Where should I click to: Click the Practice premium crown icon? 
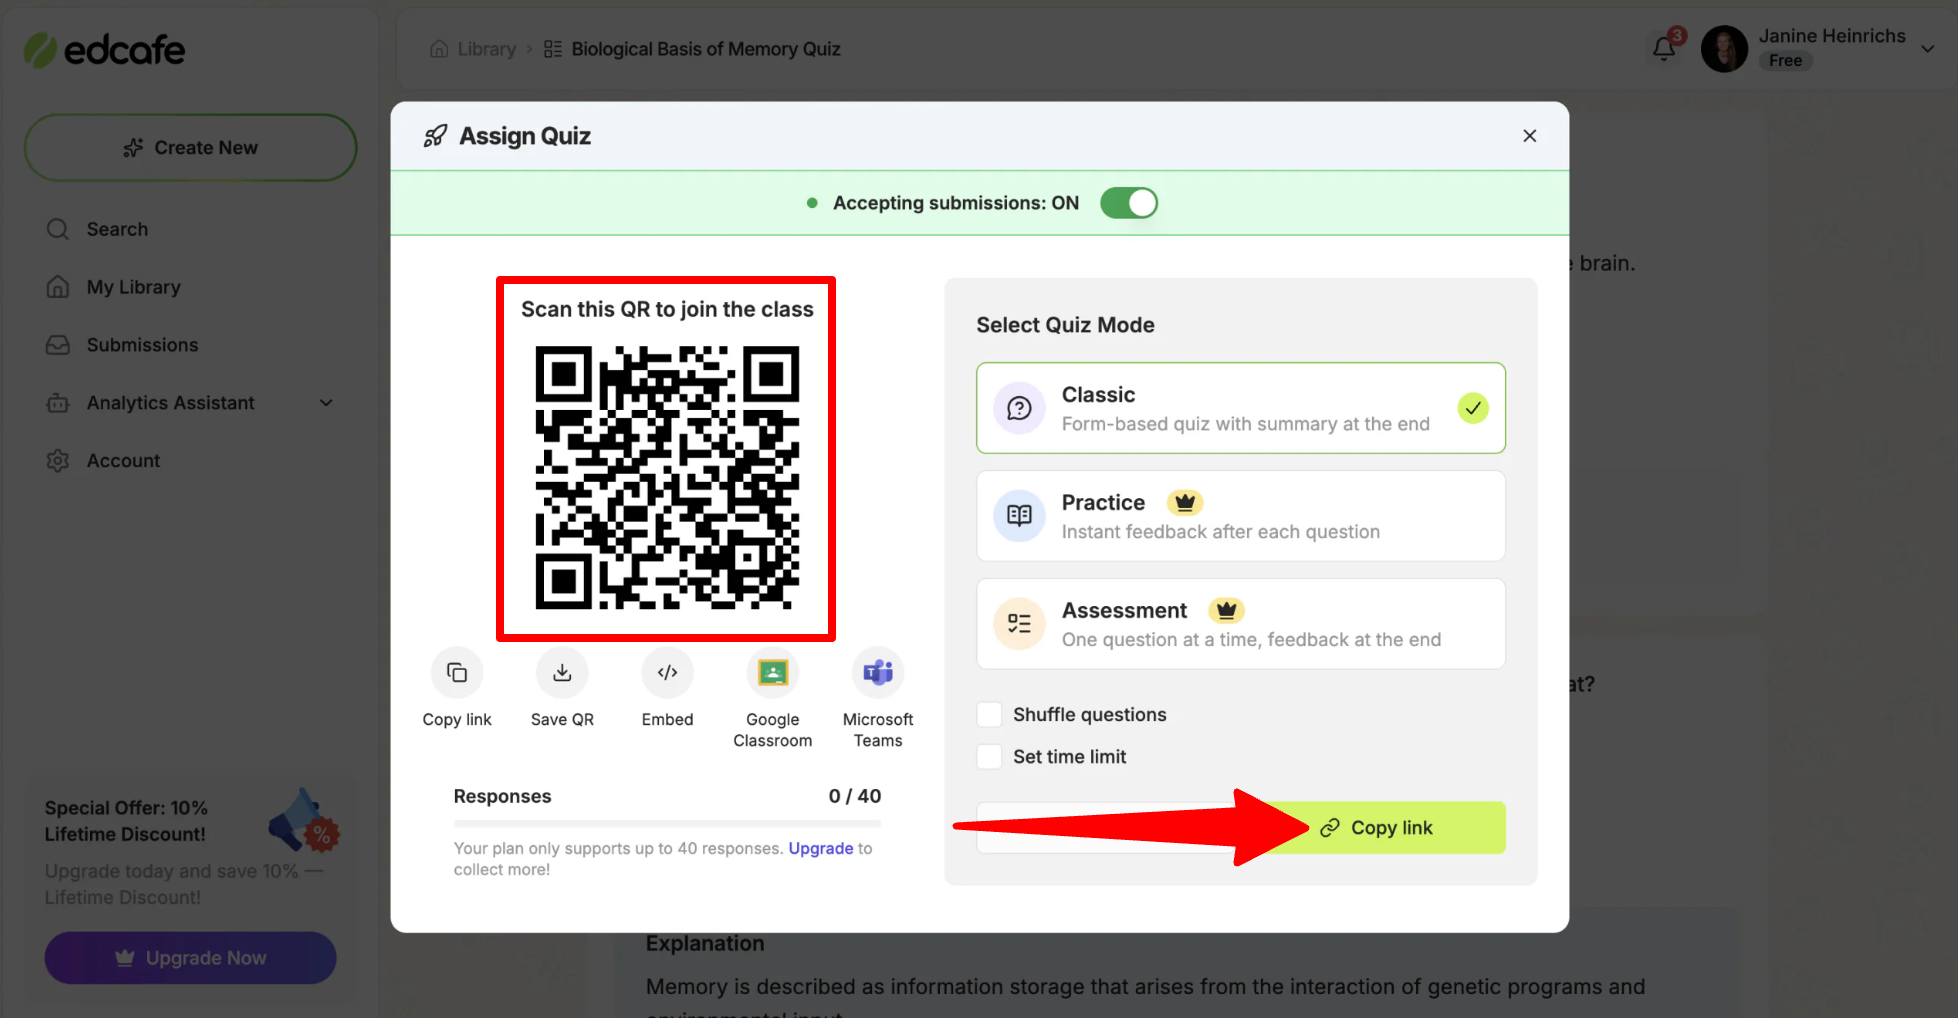[1185, 502]
